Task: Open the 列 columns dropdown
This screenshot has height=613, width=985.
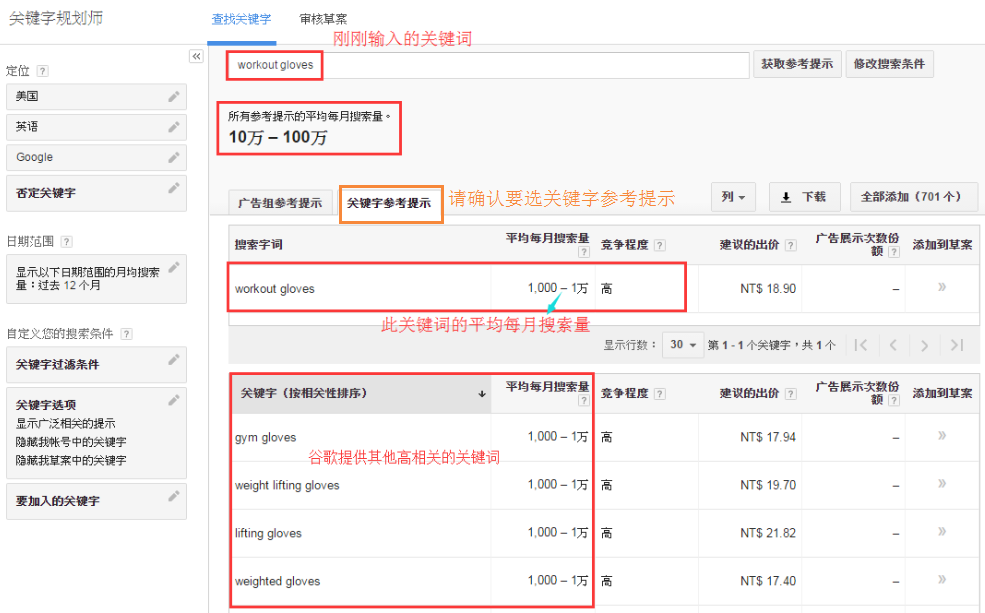Action: click(733, 197)
